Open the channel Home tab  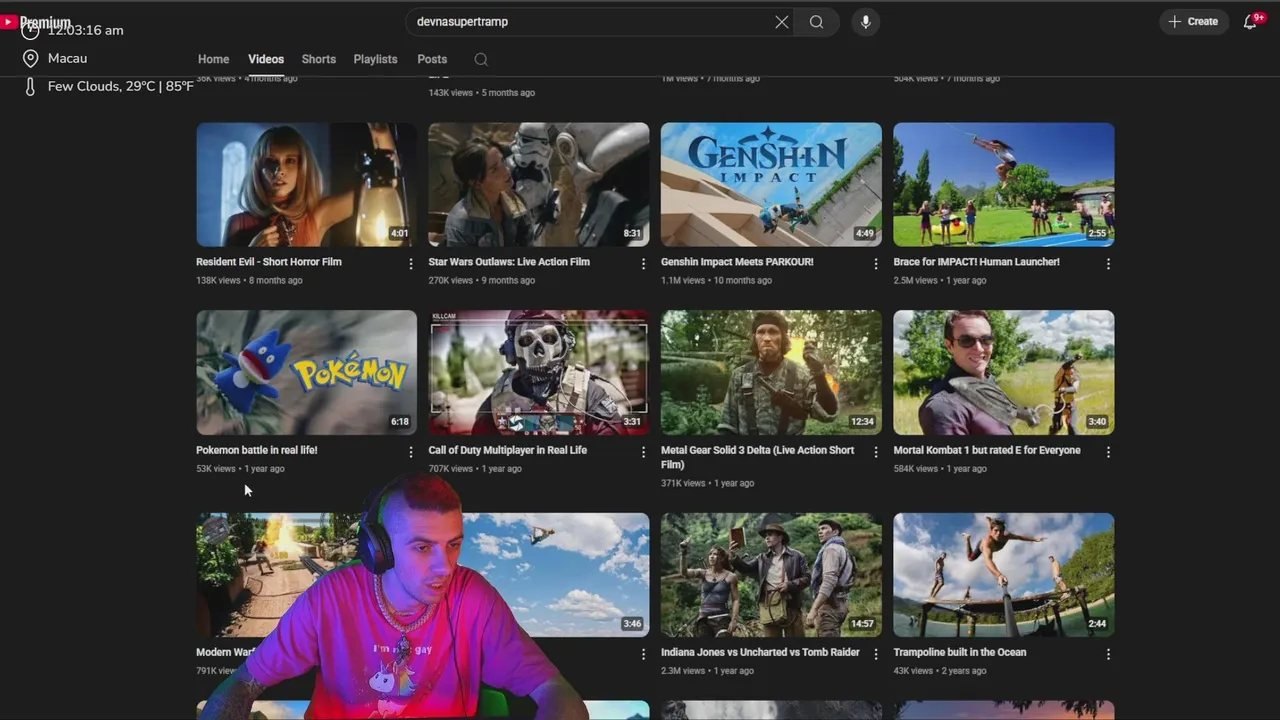[x=213, y=59]
